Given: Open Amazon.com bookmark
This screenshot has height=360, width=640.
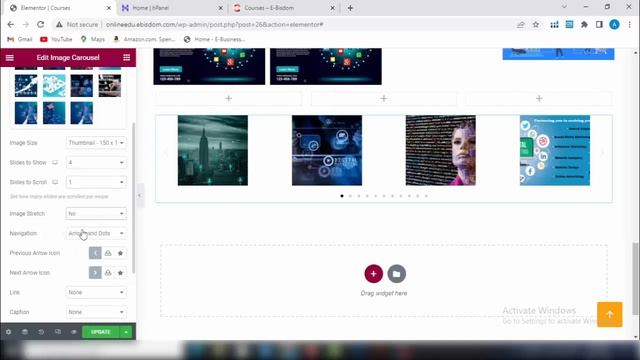Looking at the screenshot, I should (144, 39).
